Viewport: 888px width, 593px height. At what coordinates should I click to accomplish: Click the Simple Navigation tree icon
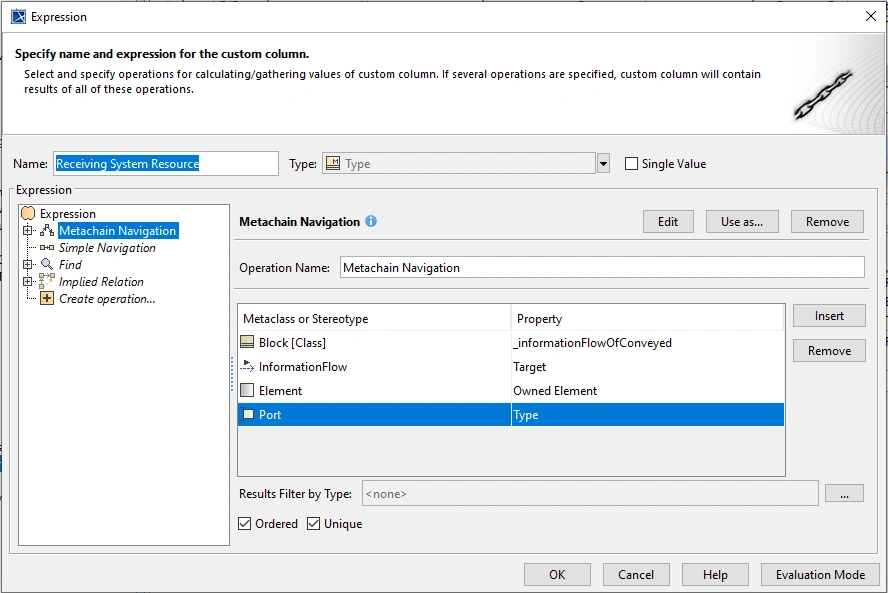coord(47,248)
